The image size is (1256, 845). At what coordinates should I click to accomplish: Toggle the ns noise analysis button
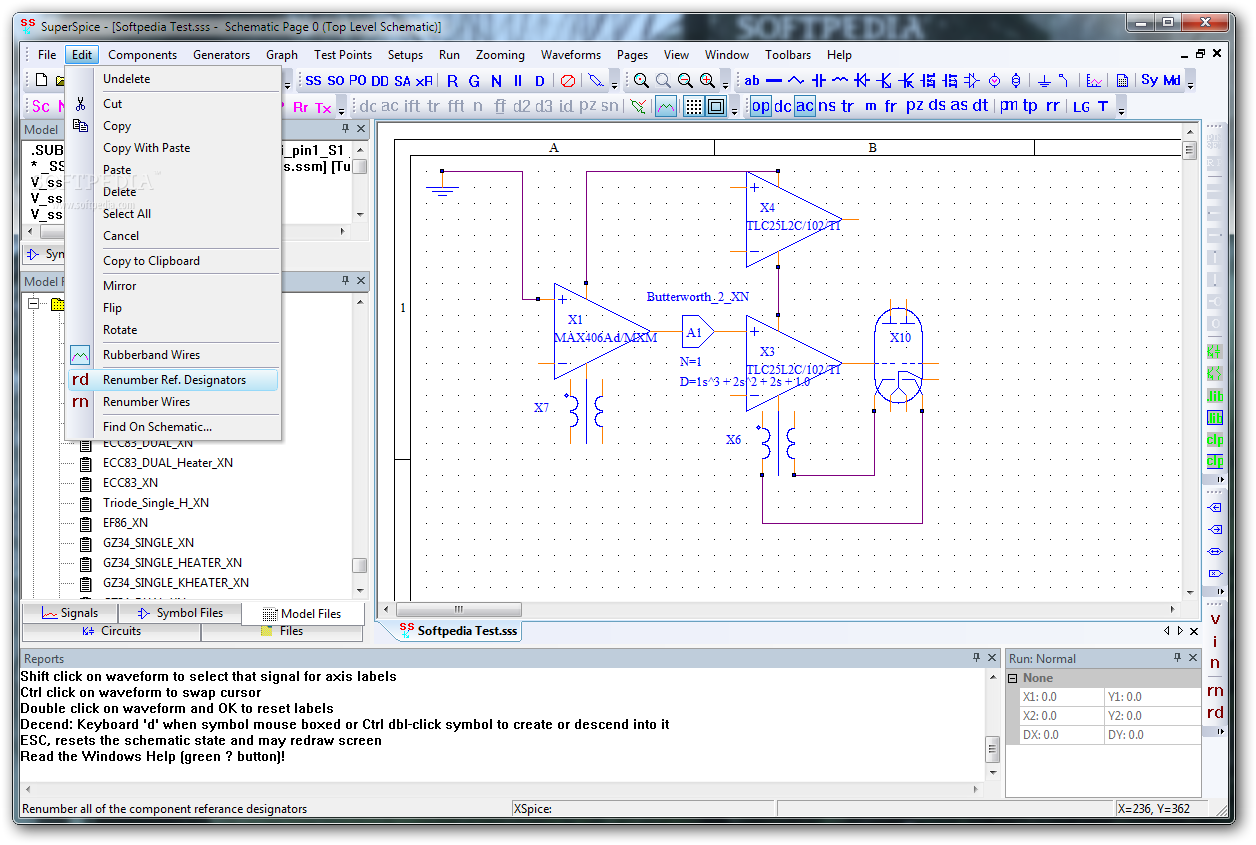pyautogui.click(x=827, y=106)
